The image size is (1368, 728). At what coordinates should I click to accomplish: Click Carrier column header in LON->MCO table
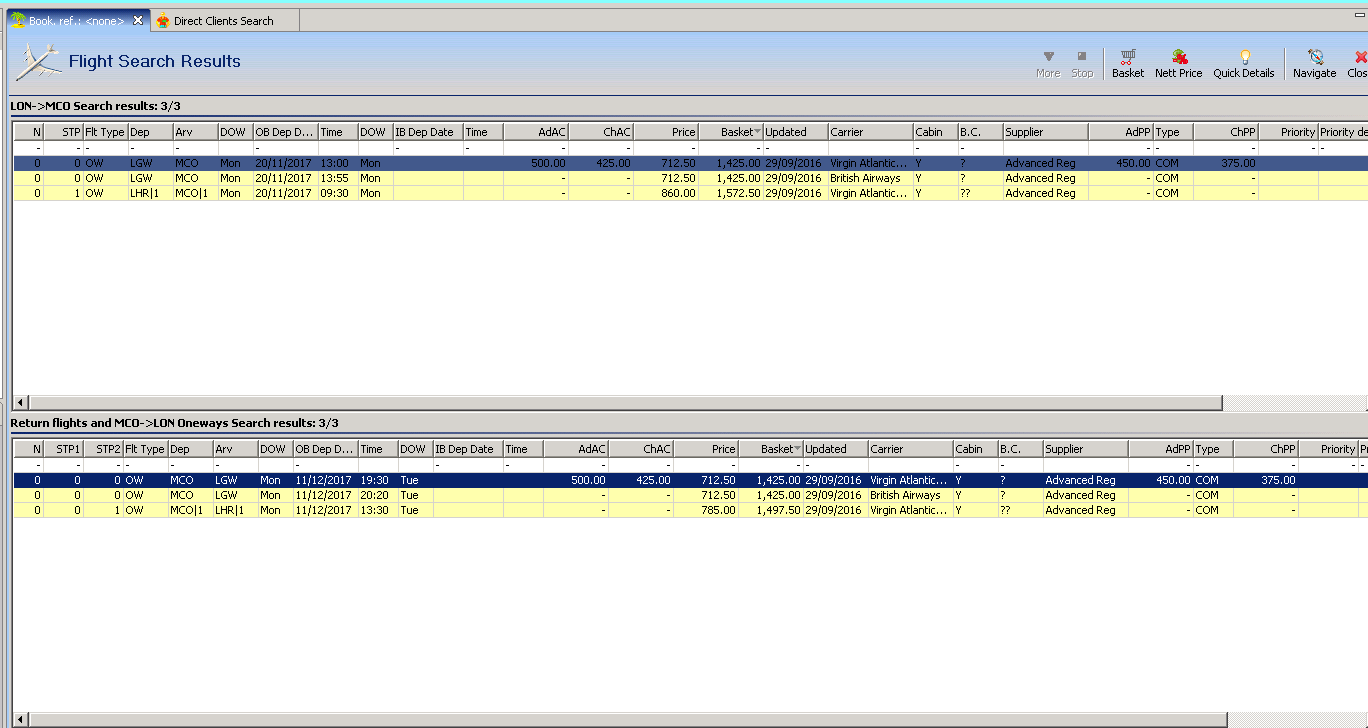[x=870, y=132]
